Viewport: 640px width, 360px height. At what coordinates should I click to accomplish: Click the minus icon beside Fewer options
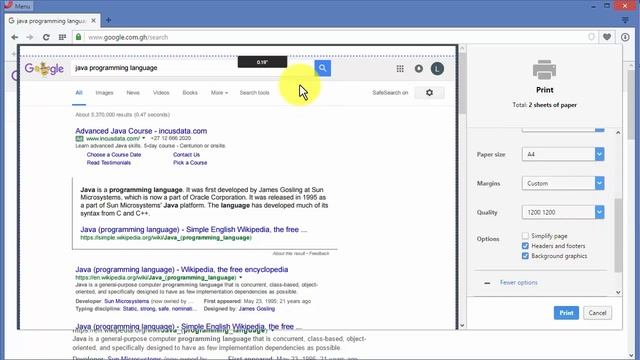(x=487, y=283)
